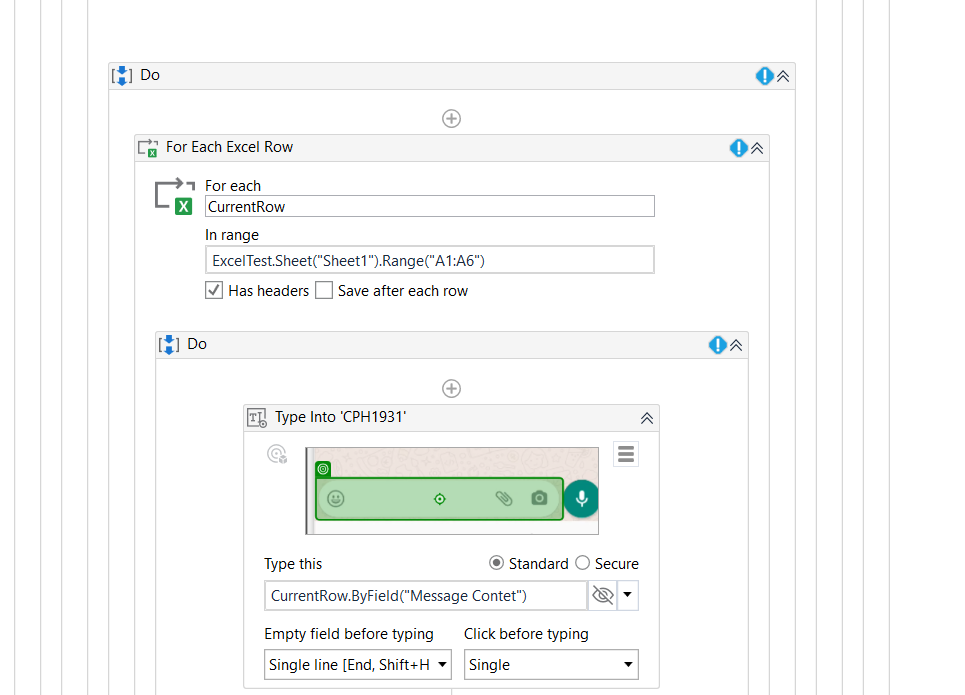The width and height of the screenshot is (965, 695).
Task: Click the plus icon above For Each Excel Row
Action: pyautogui.click(x=451, y=119)
